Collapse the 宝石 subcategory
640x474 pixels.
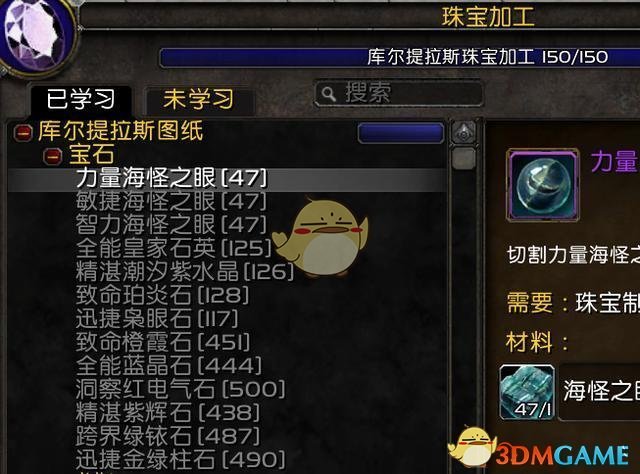point(53,156)
